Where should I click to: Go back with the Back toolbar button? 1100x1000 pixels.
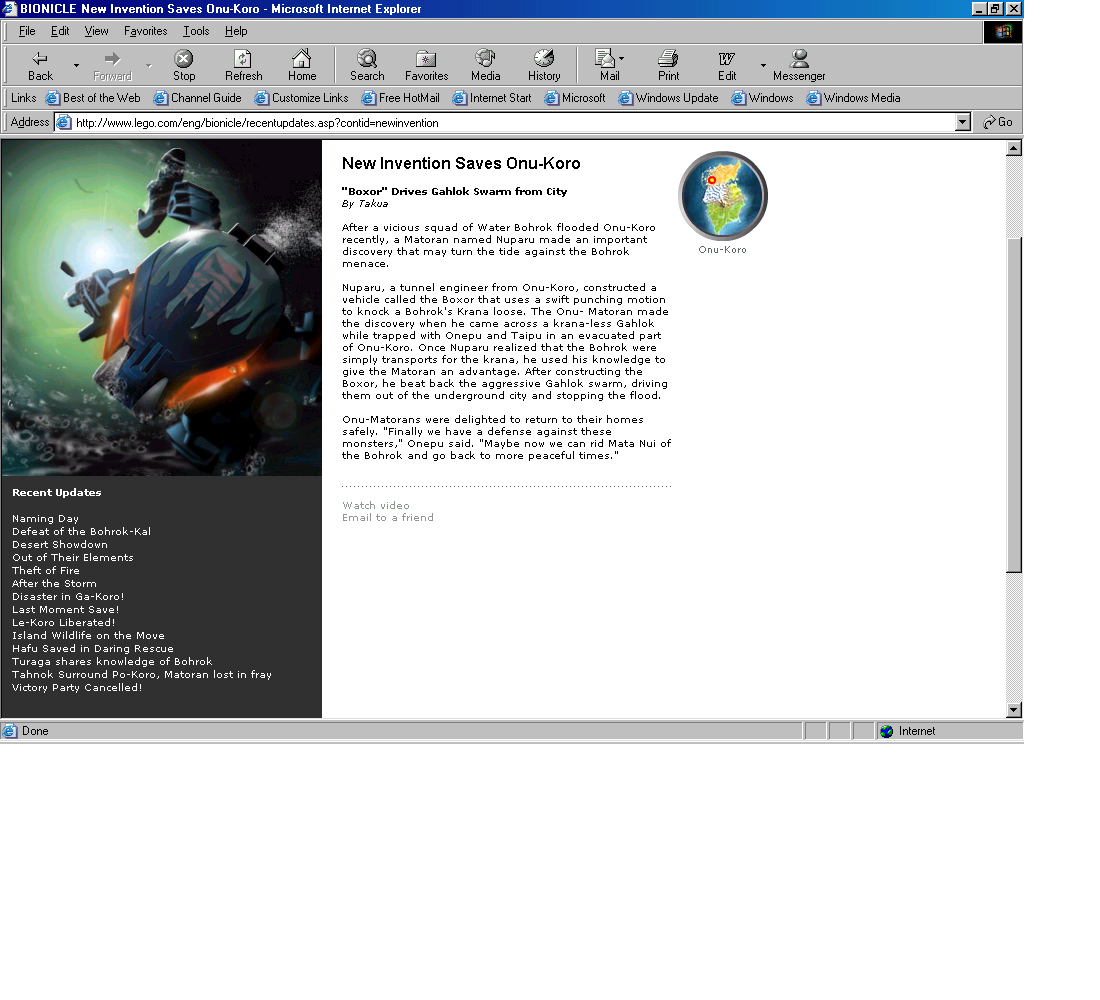point(40,65)
